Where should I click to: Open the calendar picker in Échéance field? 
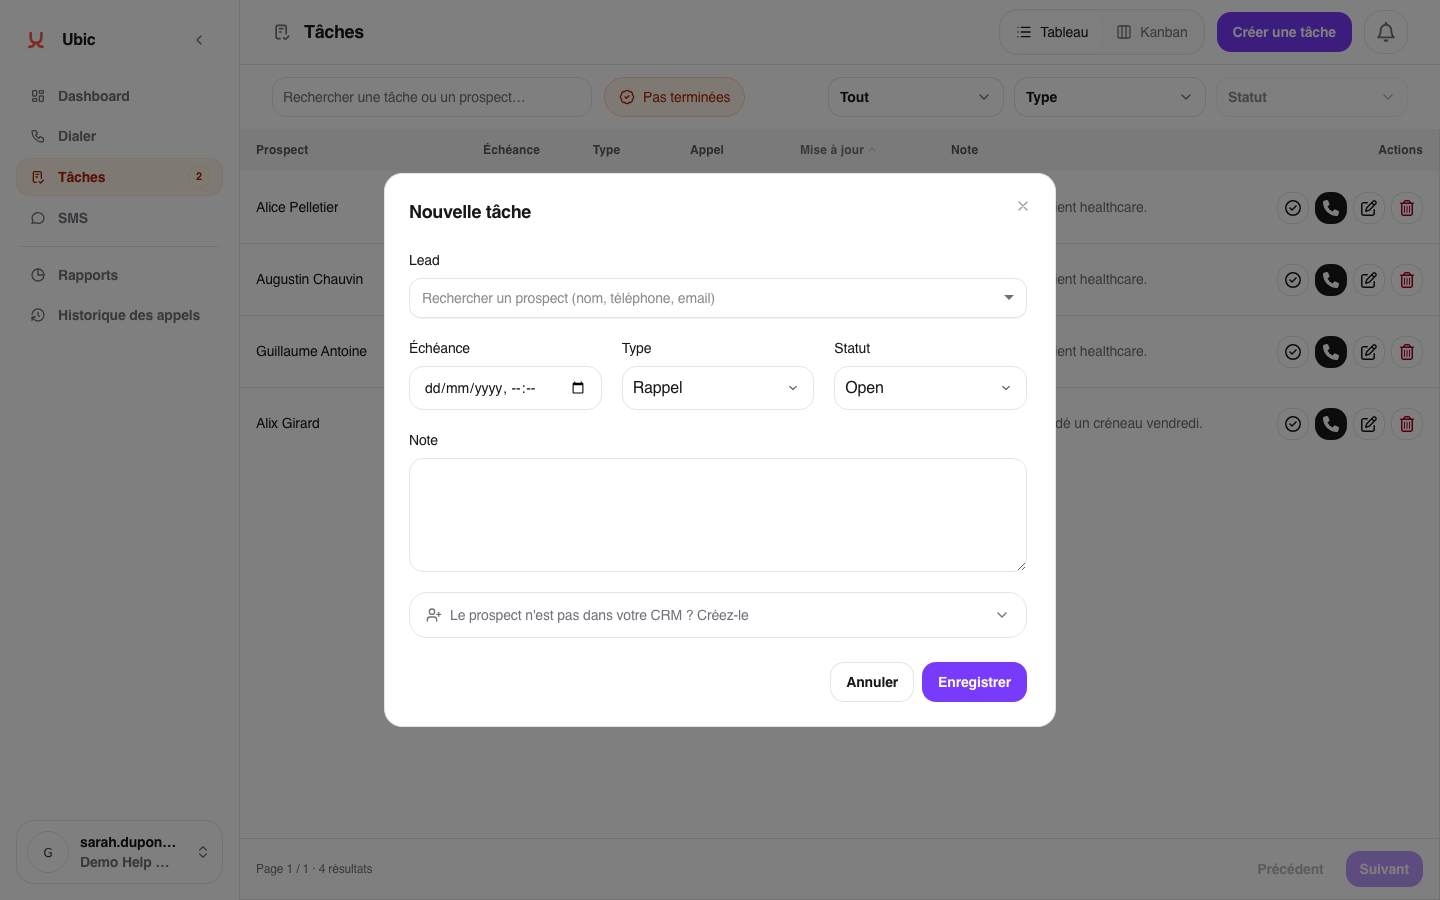(x=578, y=388)
